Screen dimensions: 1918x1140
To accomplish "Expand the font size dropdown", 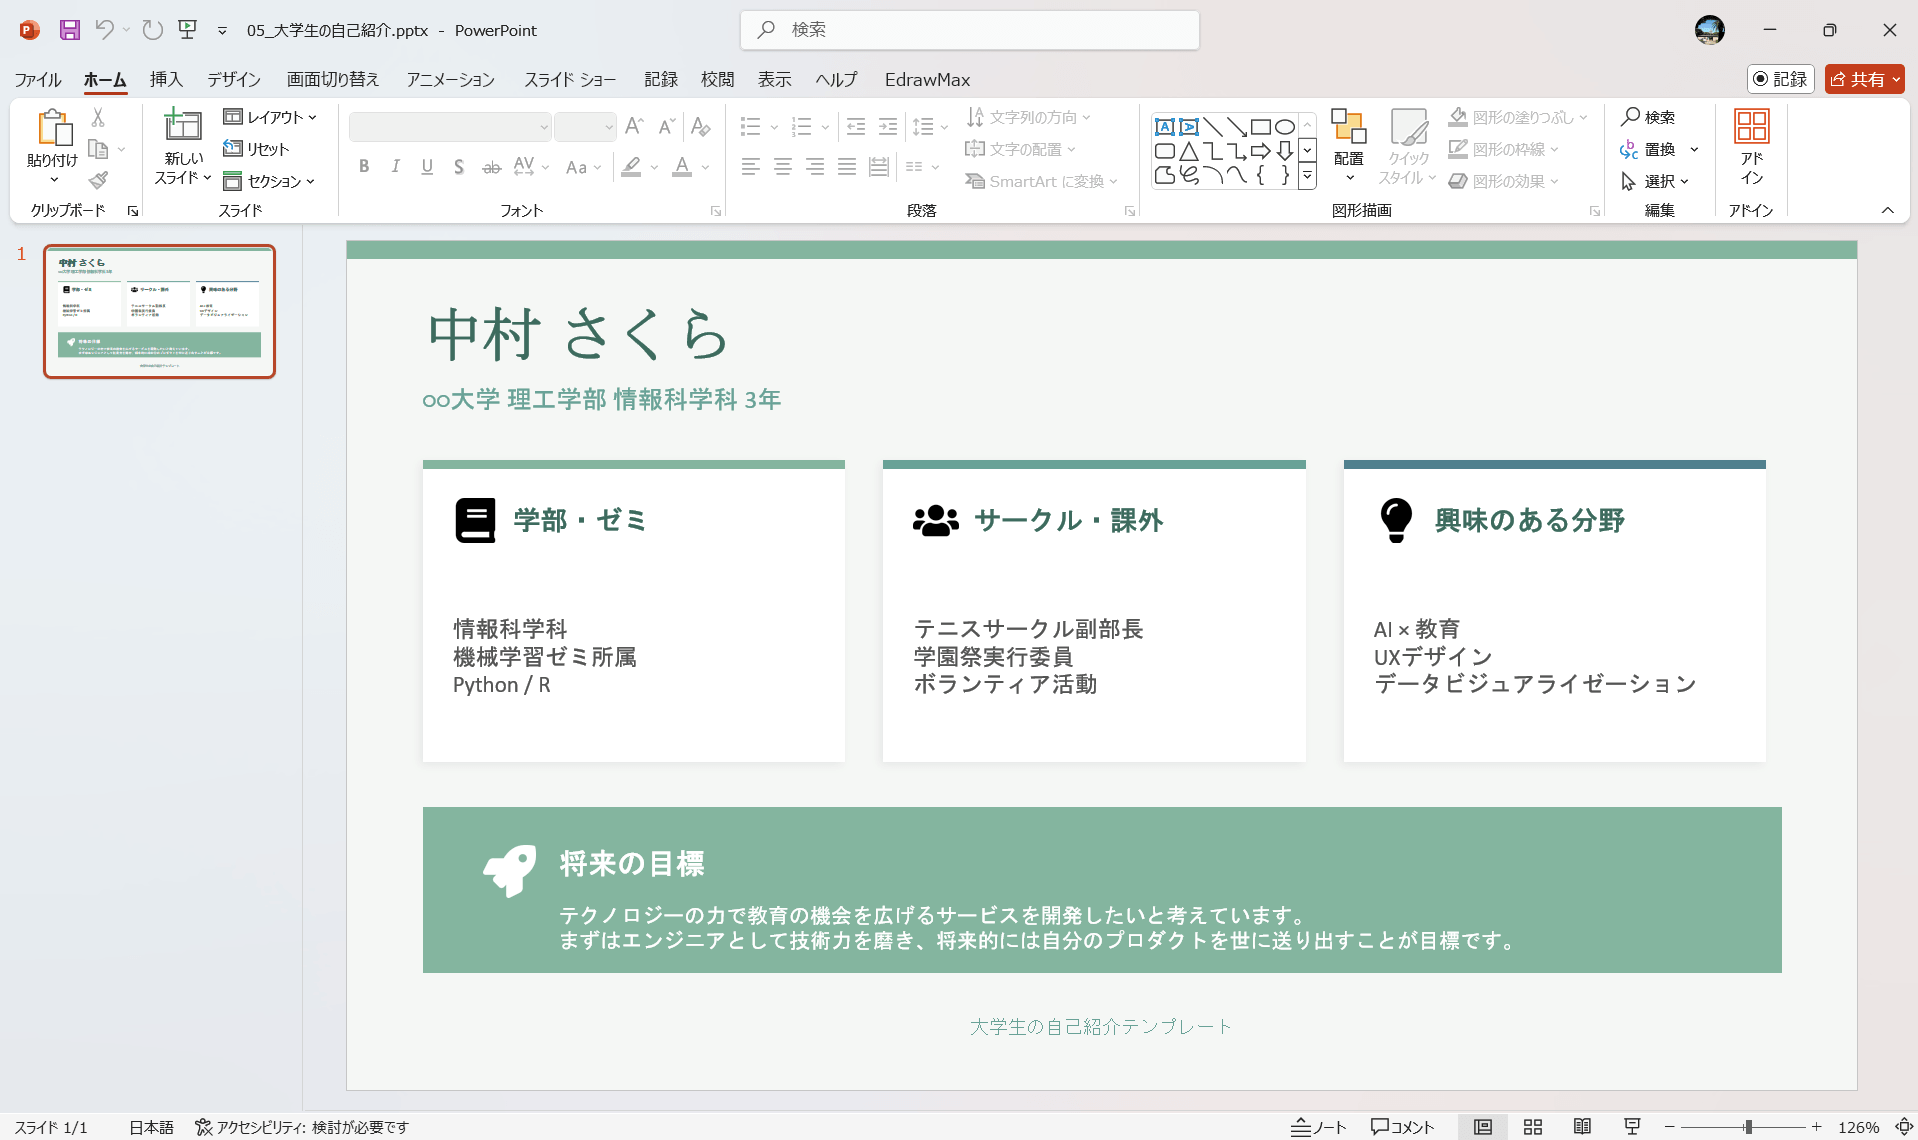I will coord(611,127).
